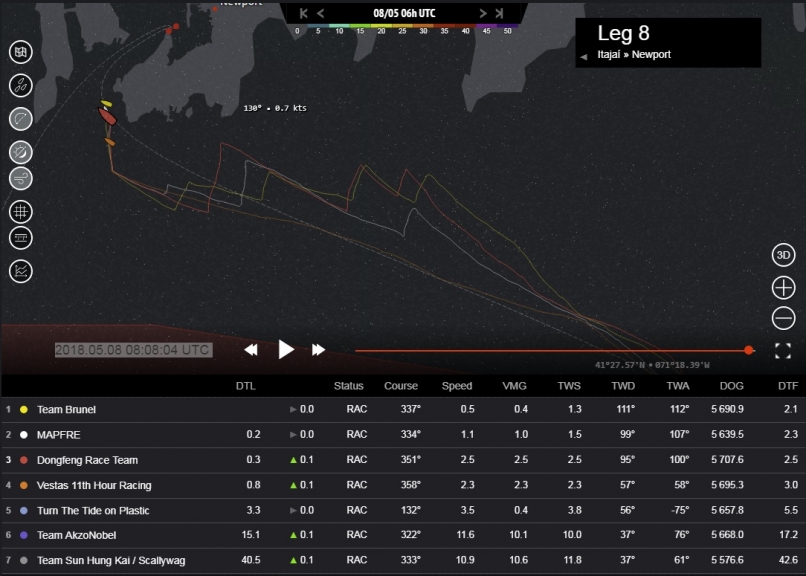Go to previous weather forecast step
The height and width of the screenshot is (576, 806).
tap(320, 13)
